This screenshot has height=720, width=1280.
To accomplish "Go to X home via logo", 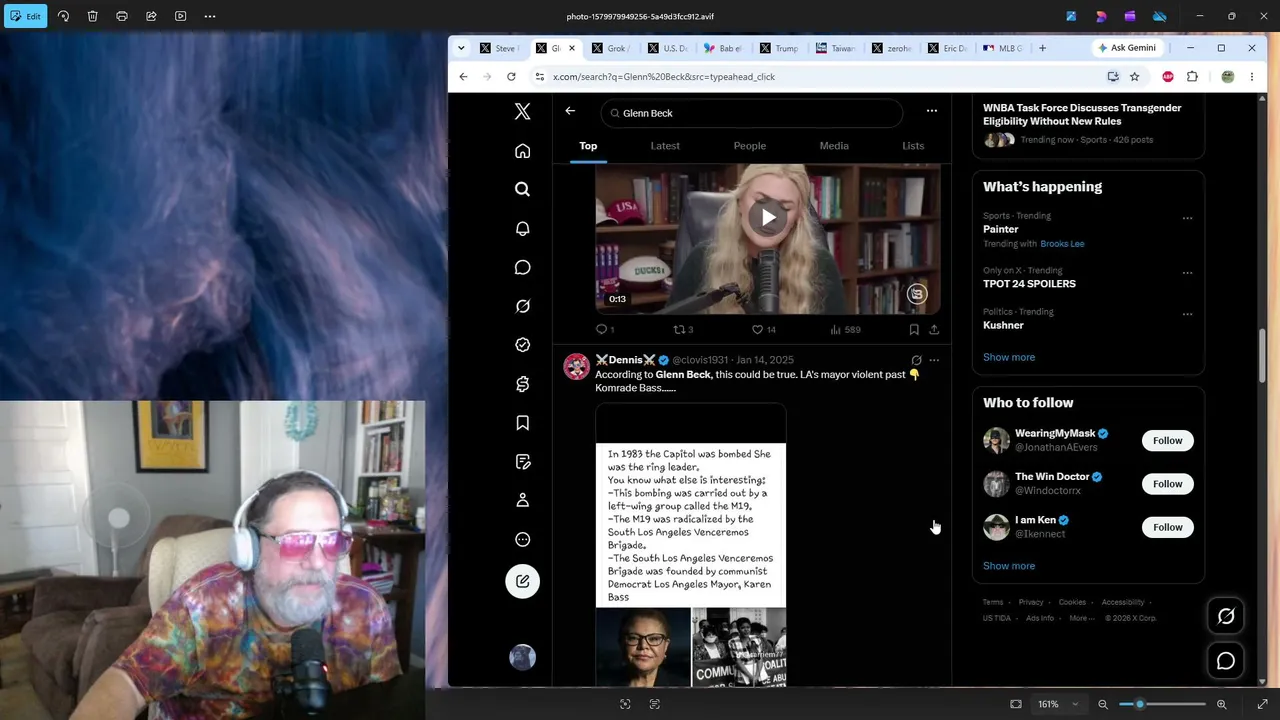I will click(522, 112).
